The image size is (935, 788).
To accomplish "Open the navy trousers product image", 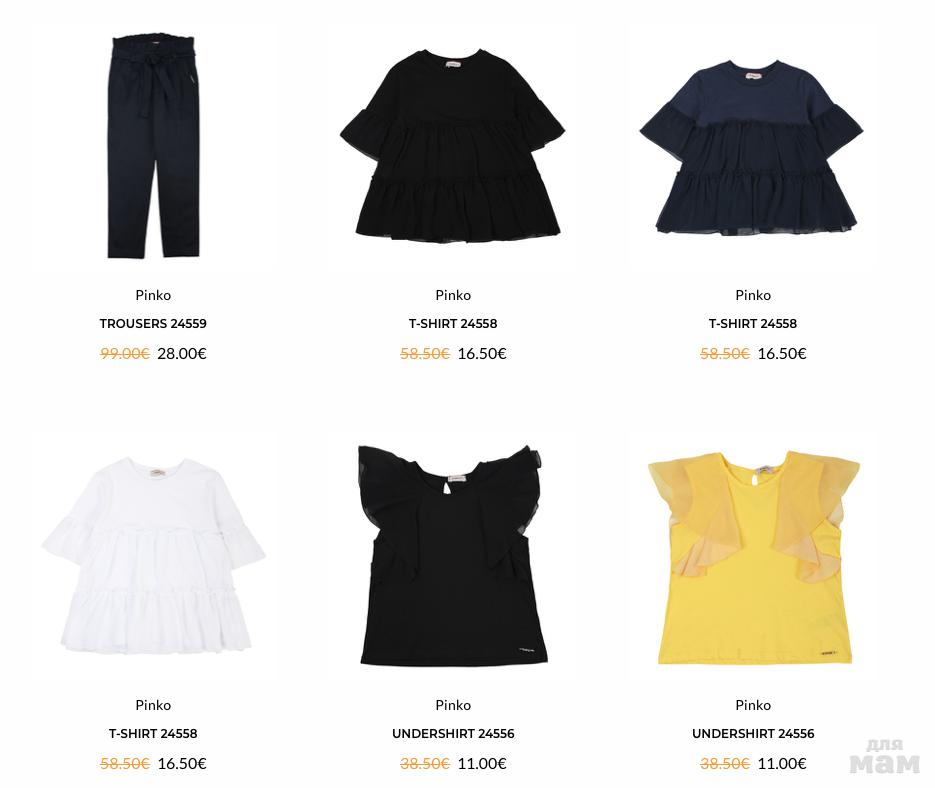I will tap(153, 147).
